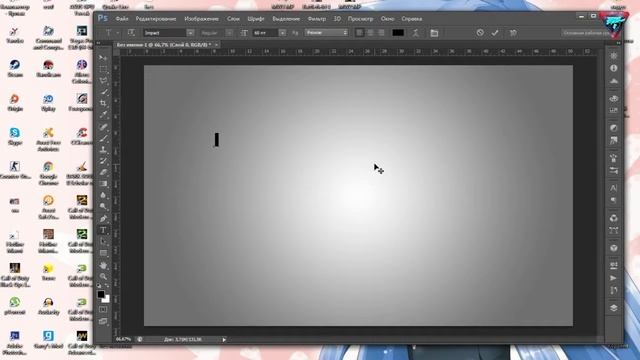Open the Info panel icon
Screen dimensions: 640x360
(613, 68)
